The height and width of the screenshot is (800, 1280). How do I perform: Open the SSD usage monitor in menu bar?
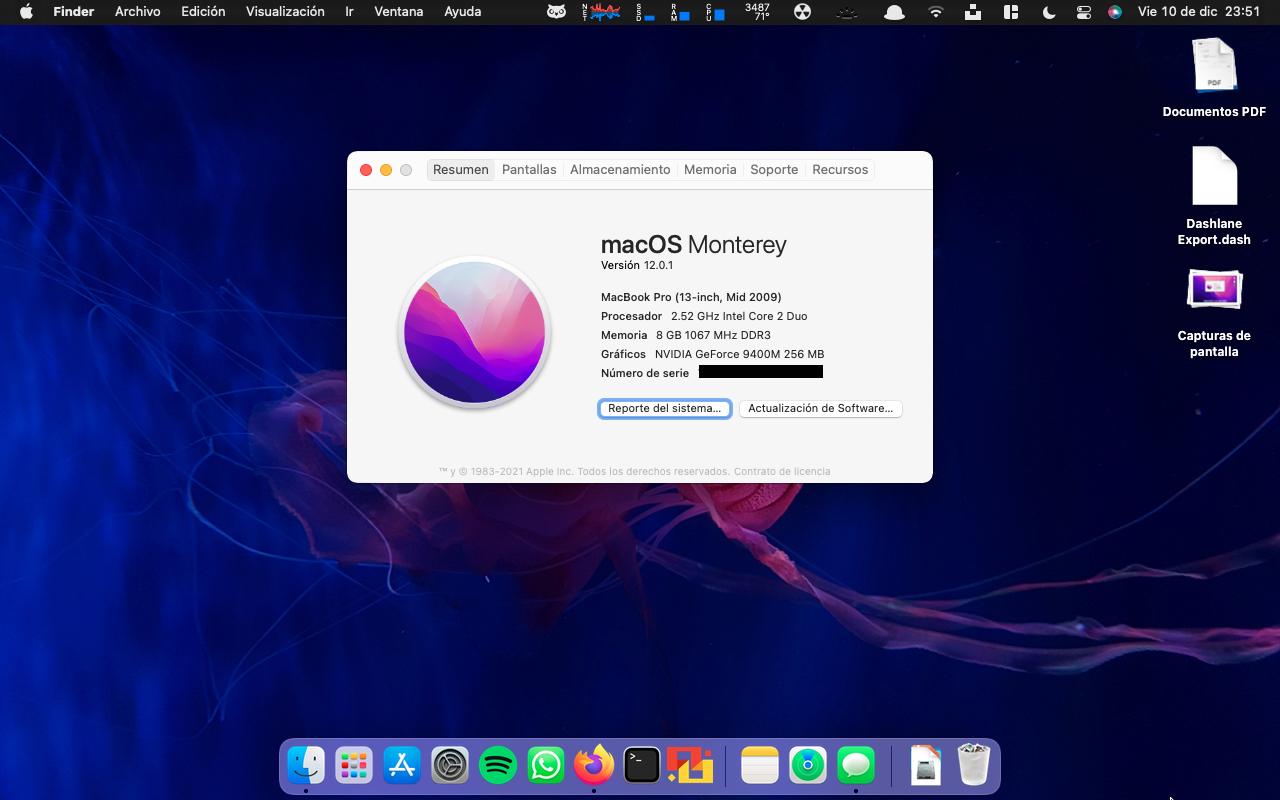[x=646, y=12]
